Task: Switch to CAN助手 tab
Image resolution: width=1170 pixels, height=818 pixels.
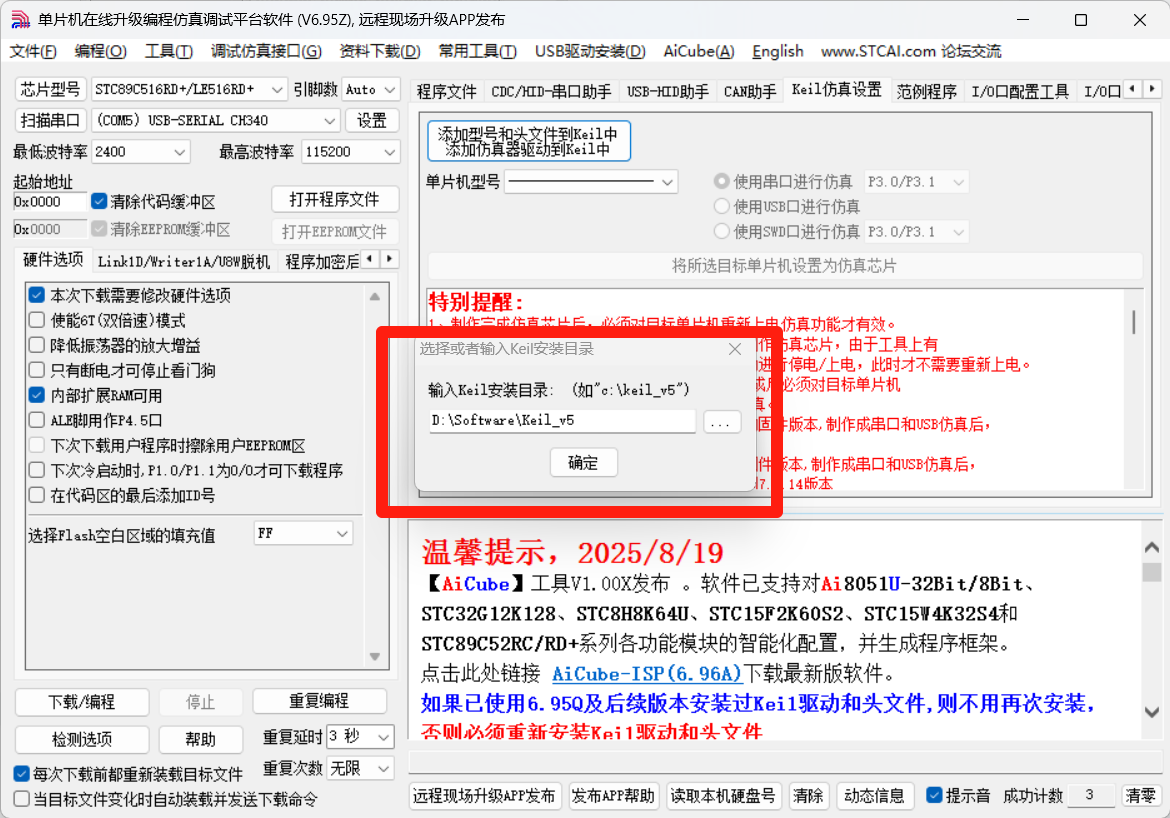Action: (x=750, y=92)
